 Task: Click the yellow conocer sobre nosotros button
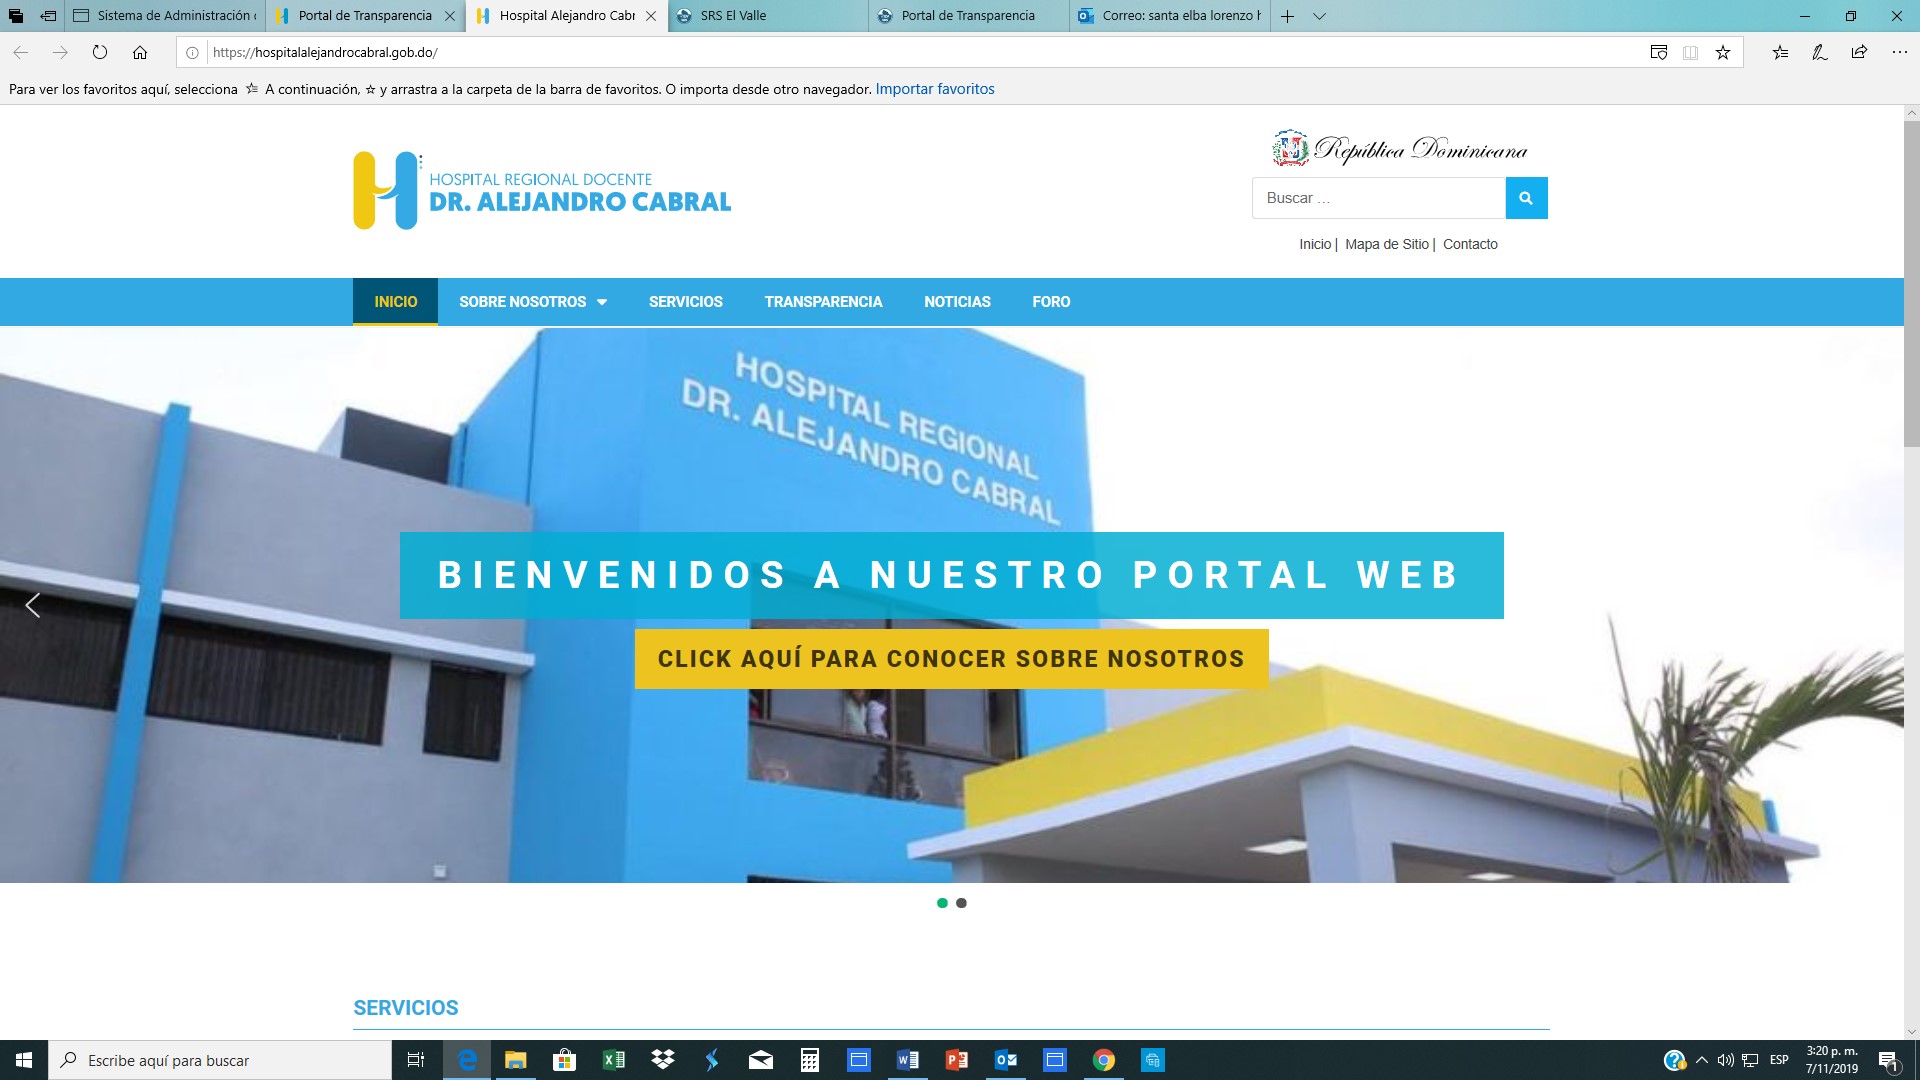(x=951, y=659)
